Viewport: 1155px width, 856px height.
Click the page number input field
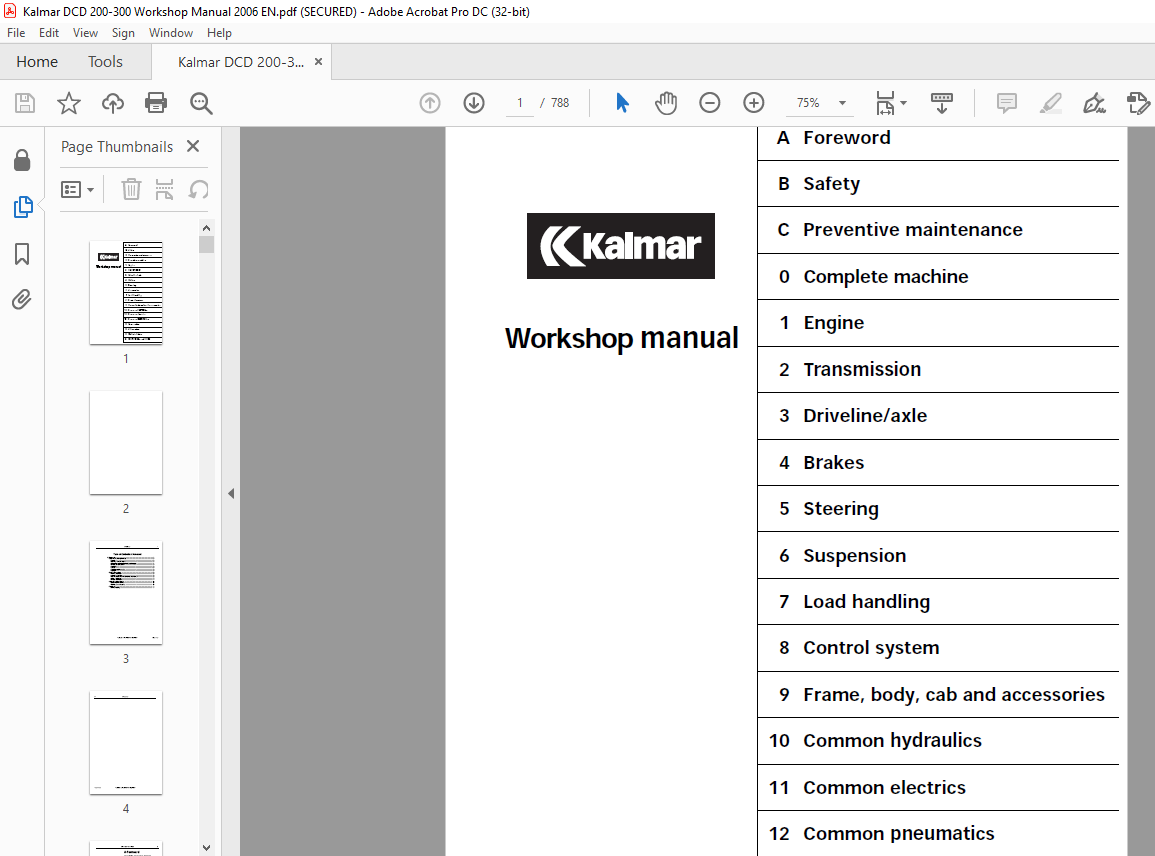[519, 103]
